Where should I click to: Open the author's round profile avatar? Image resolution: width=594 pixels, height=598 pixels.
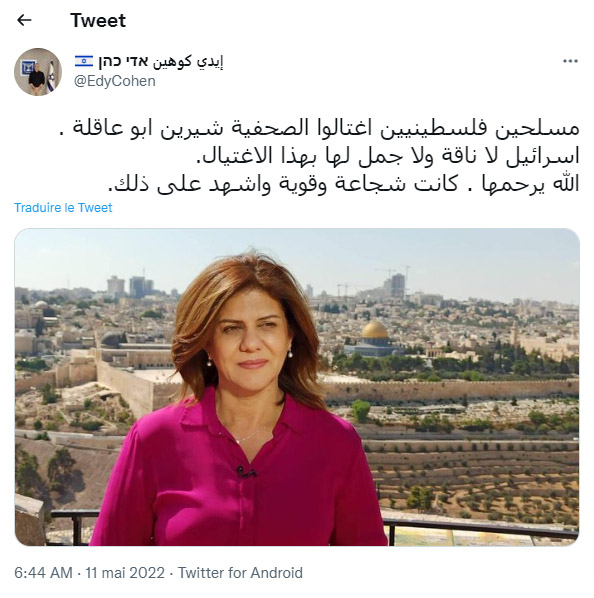(x=38, y=72)
